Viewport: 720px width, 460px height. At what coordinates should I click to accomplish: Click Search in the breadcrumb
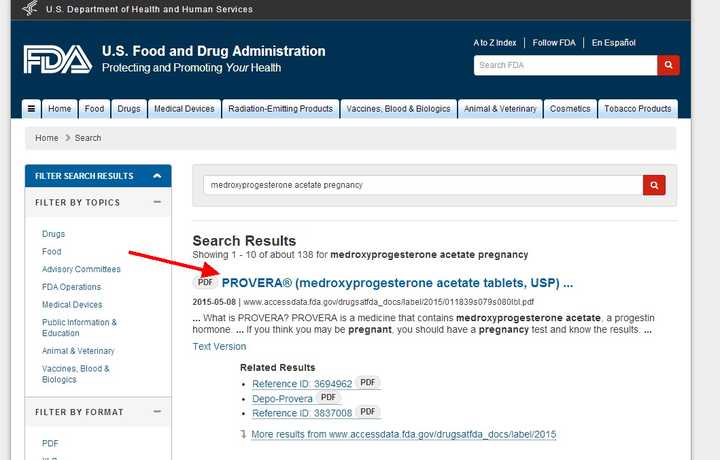88,138
